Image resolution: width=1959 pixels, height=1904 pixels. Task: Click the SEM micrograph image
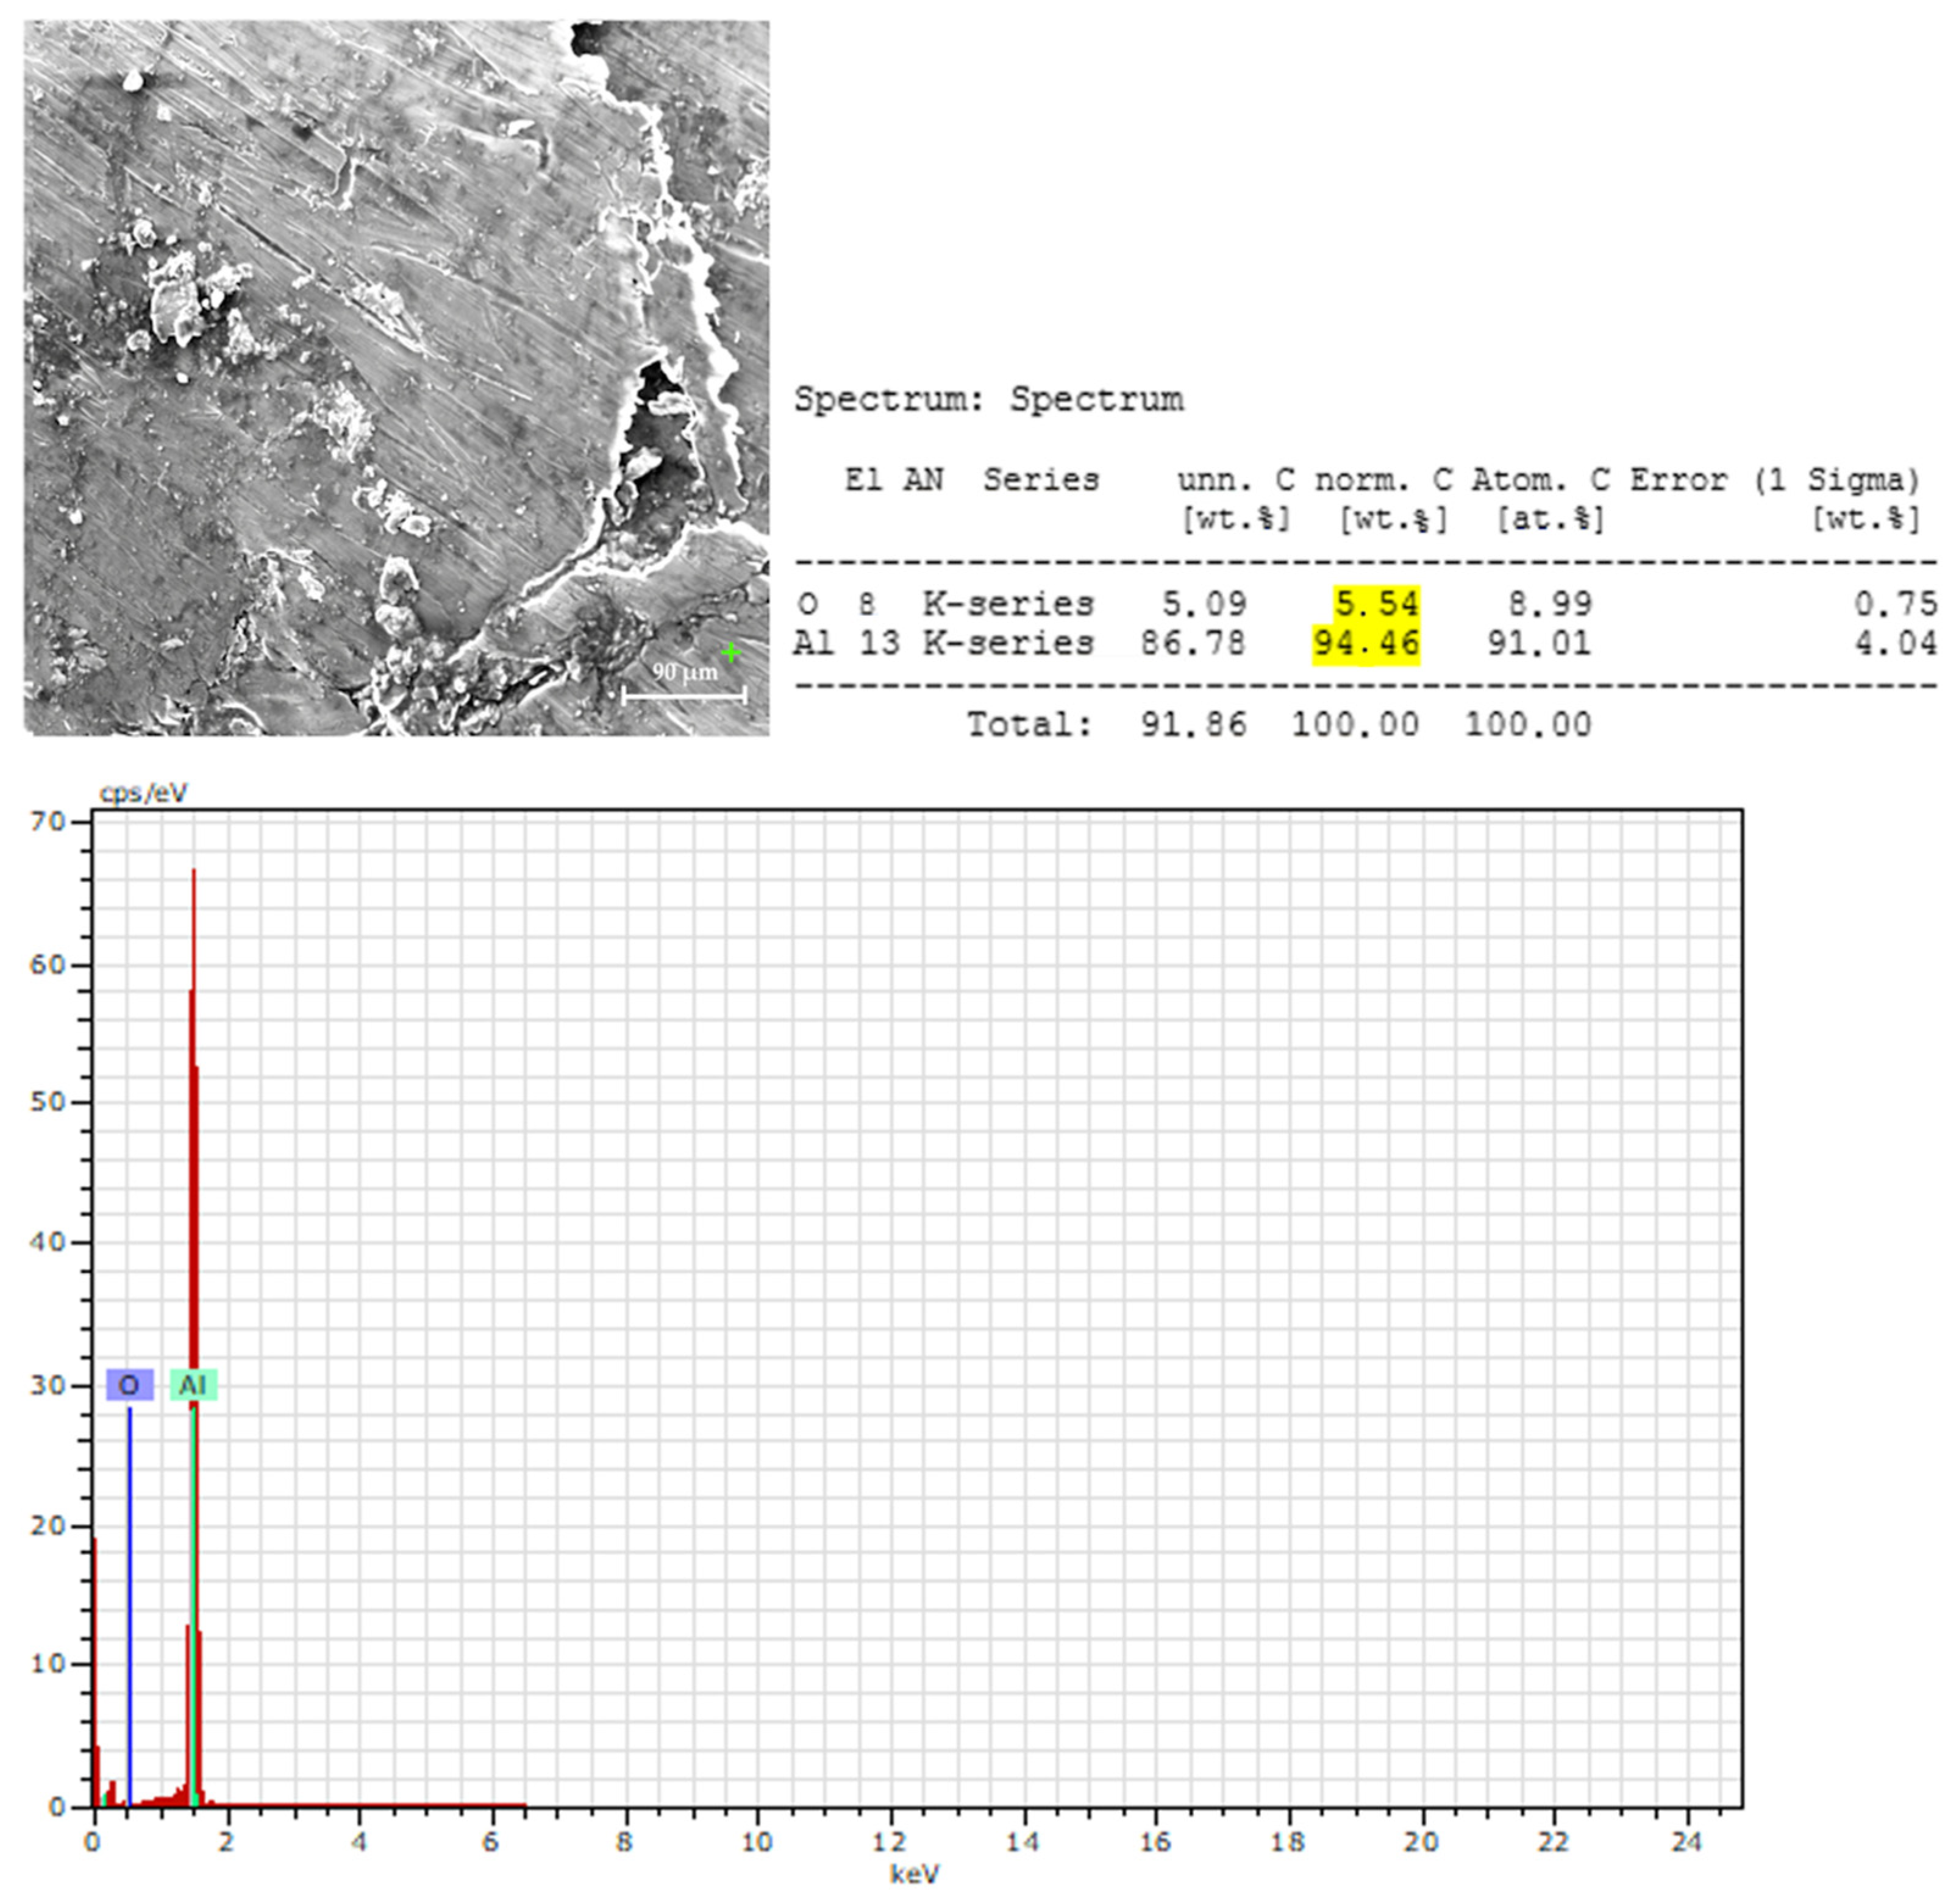pos(397,378)
